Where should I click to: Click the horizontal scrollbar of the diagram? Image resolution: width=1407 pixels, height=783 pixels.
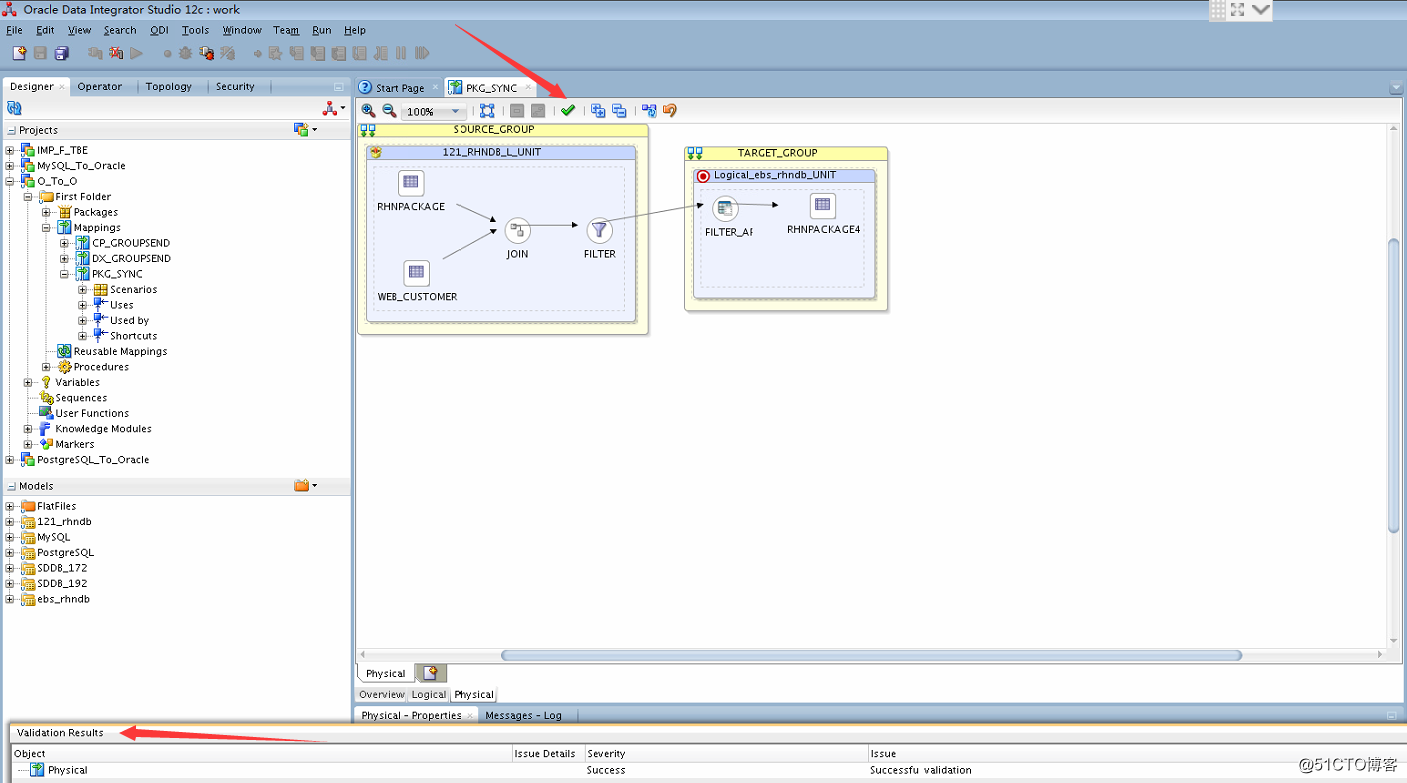(871, 655)
